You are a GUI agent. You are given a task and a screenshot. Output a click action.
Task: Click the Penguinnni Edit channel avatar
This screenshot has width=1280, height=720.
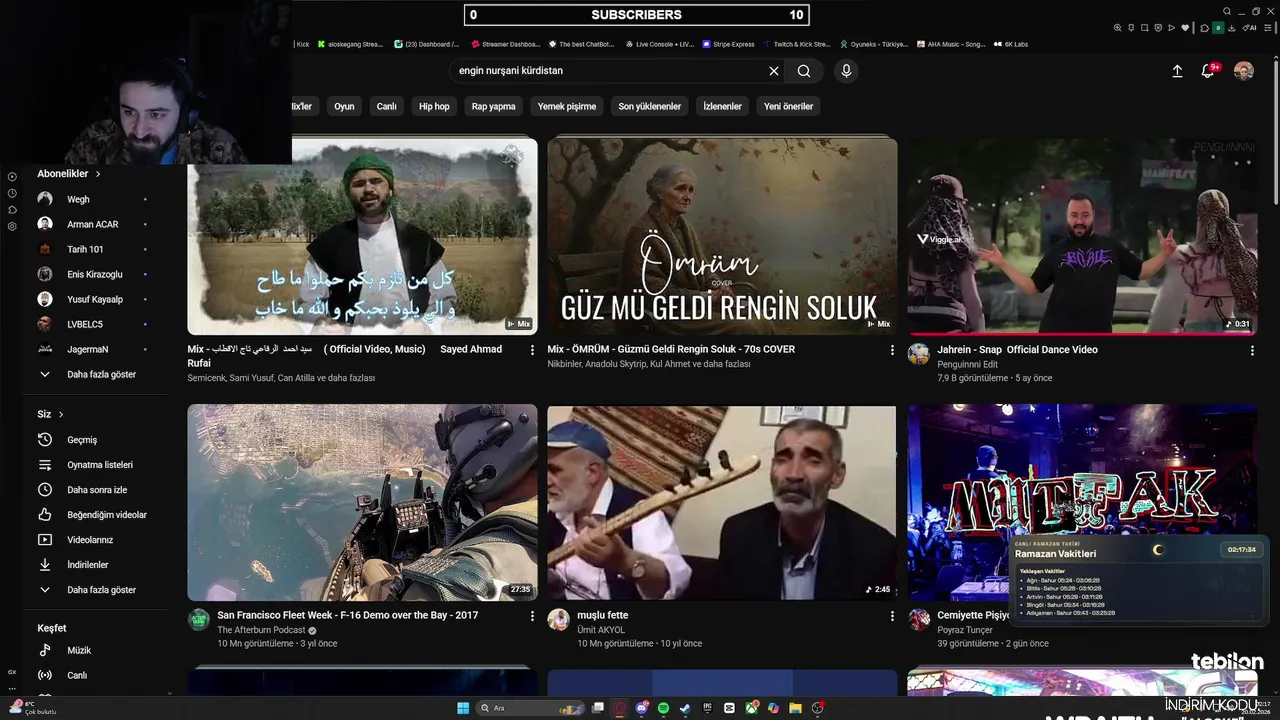pyautogui.click(x=919, y=354)
